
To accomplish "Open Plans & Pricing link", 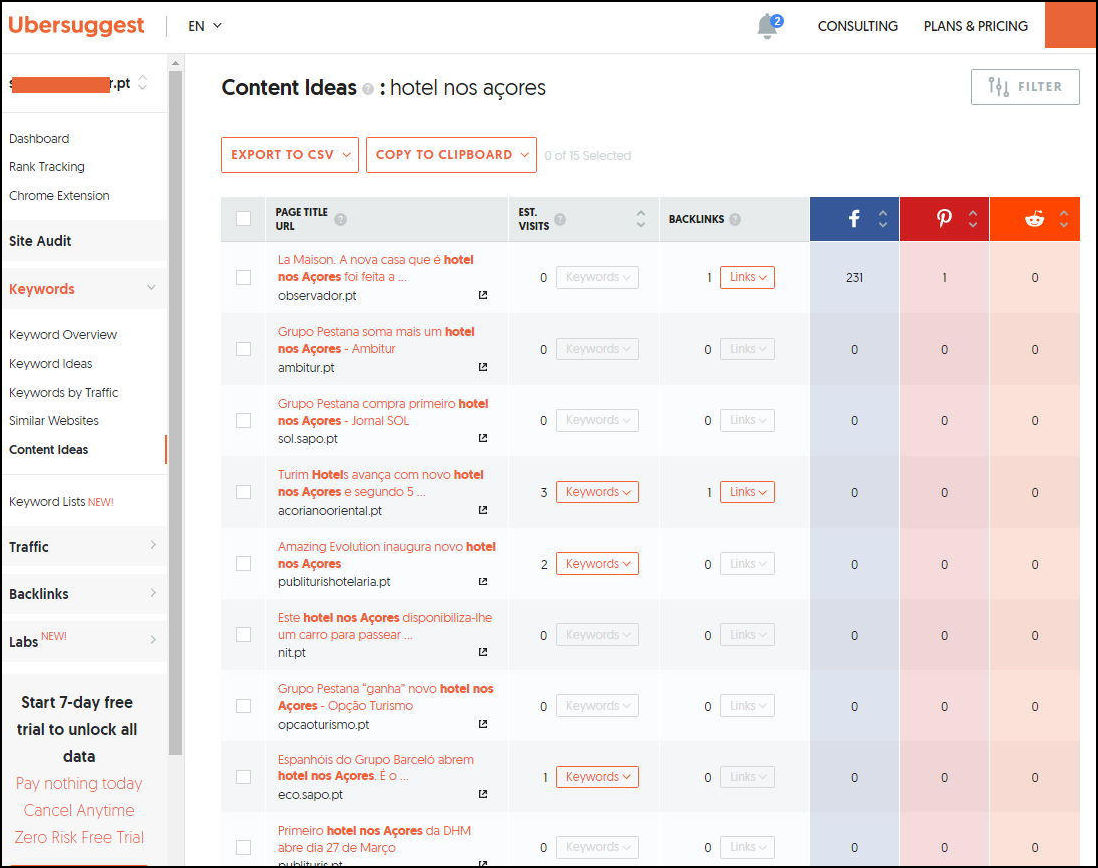I will 975,26.
